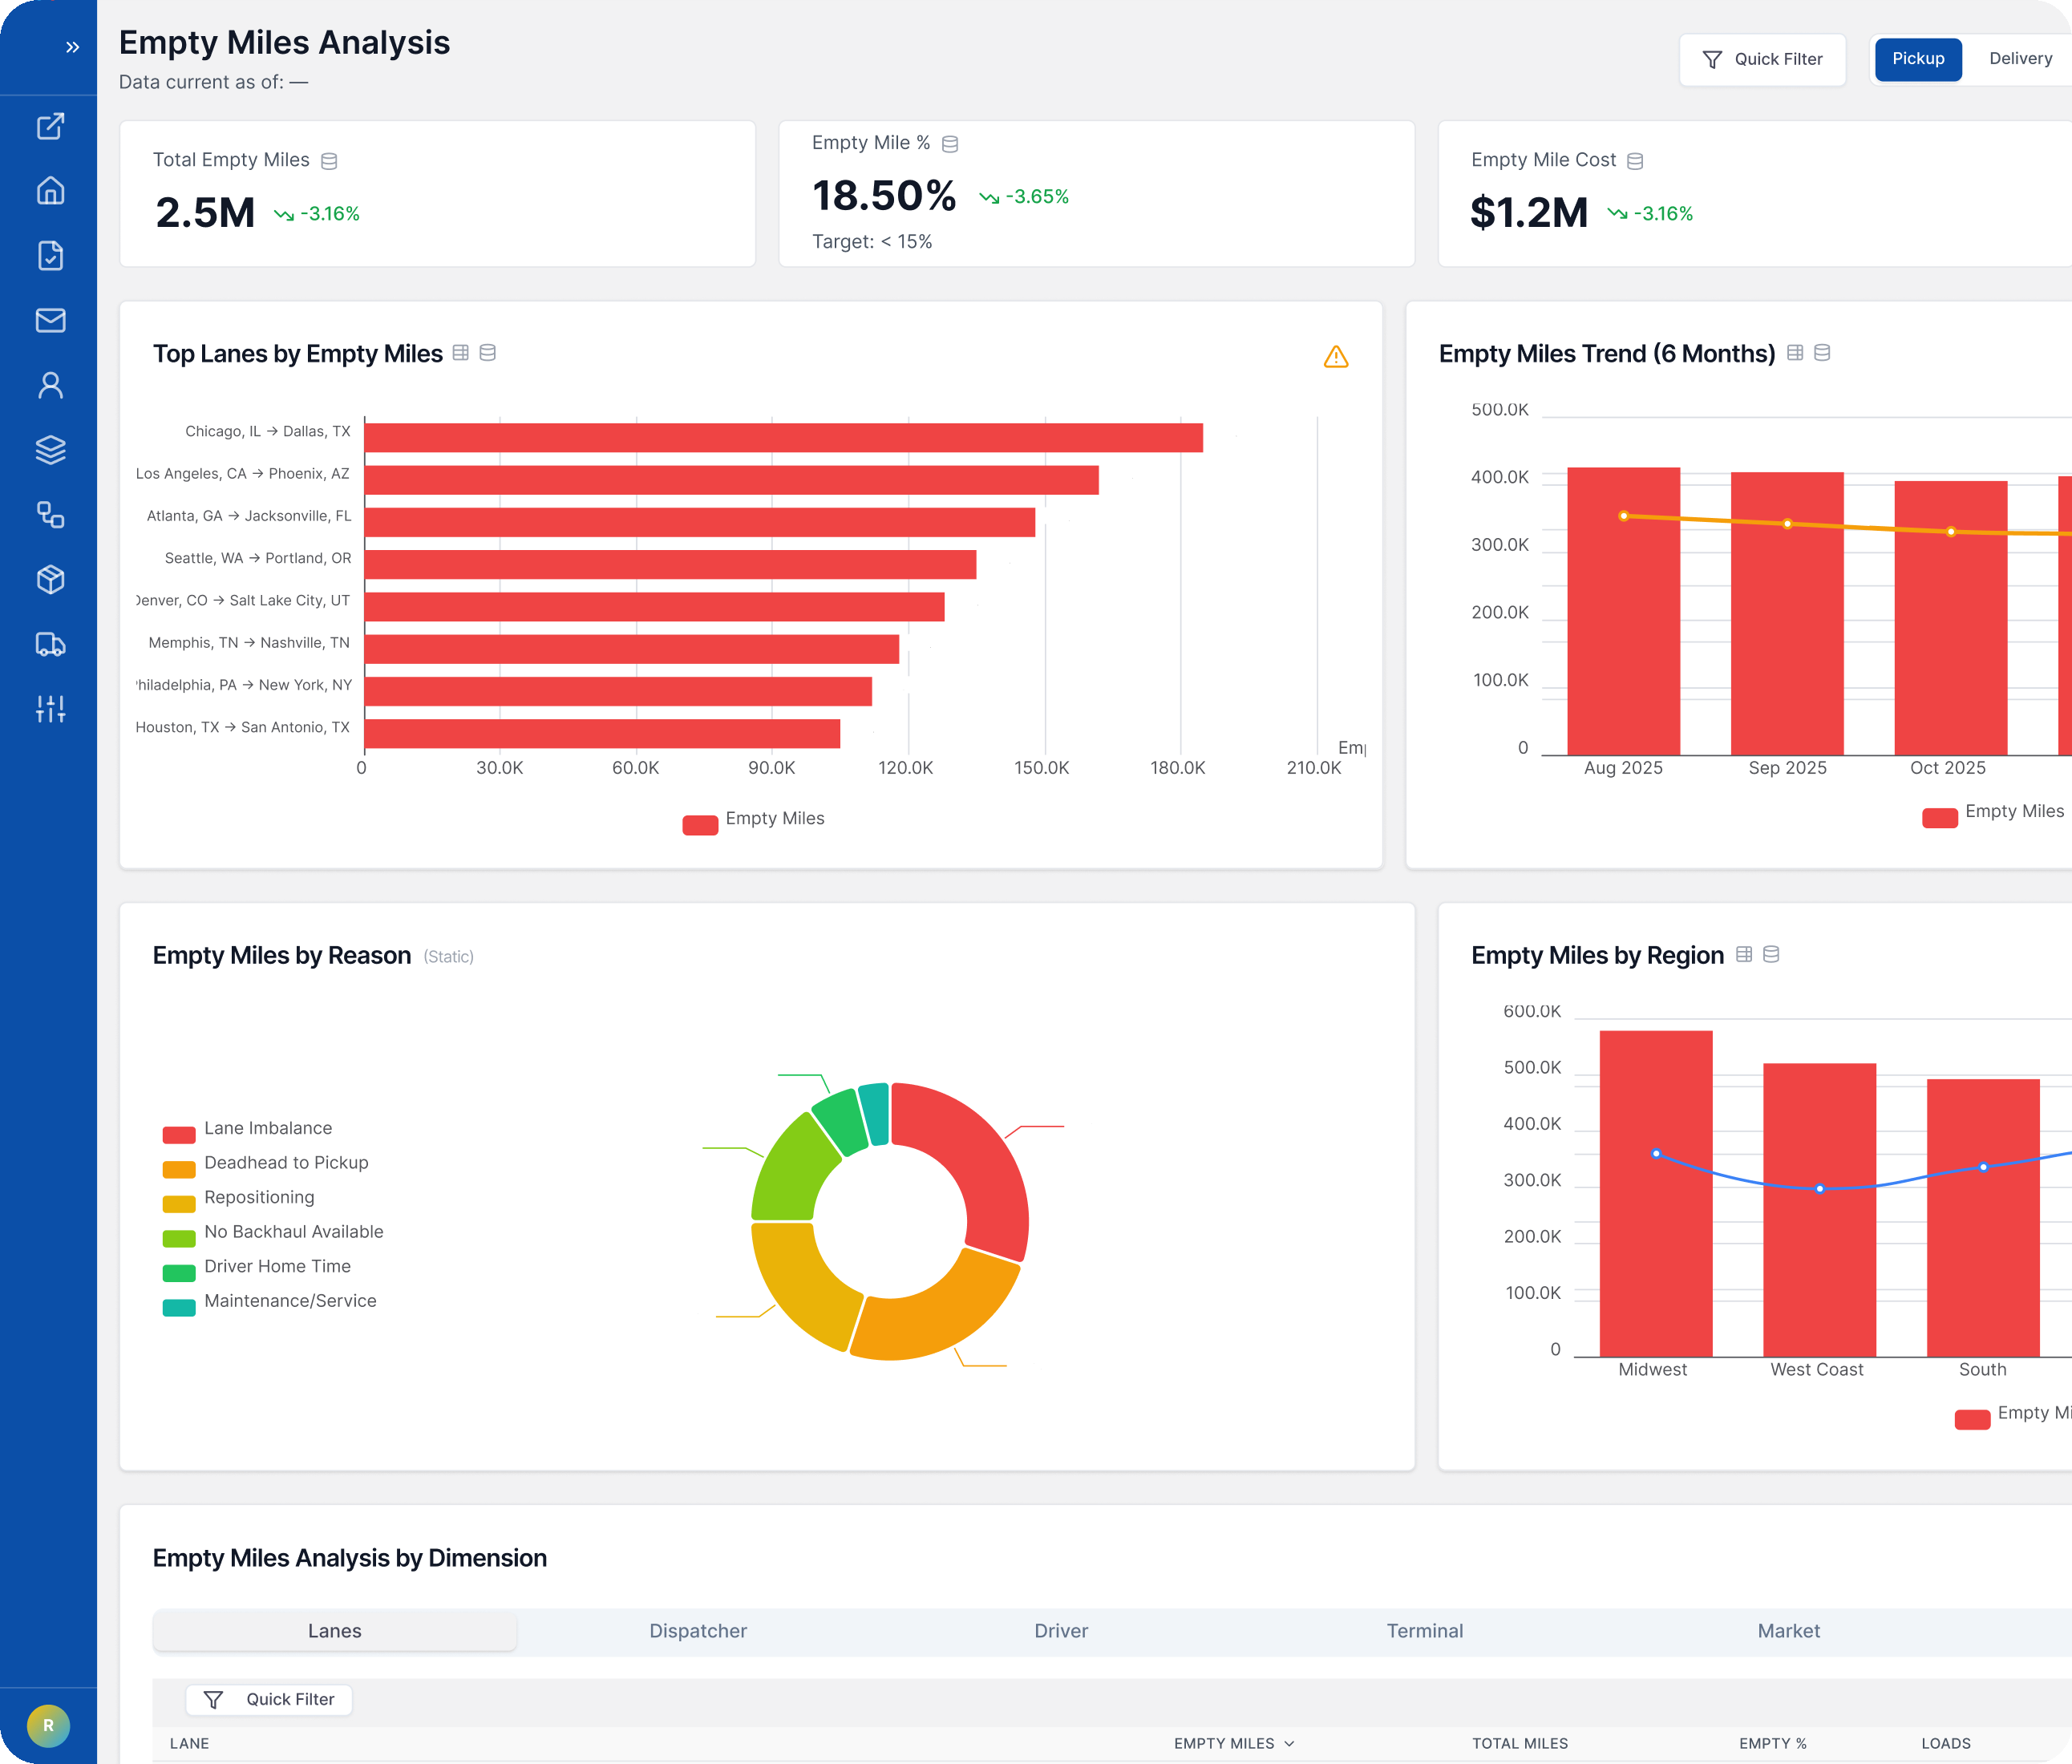The height and width of the screenshot is (1764, 2072).
Task: Click database icon next to Empty Mile %
Action: [950, 144]
